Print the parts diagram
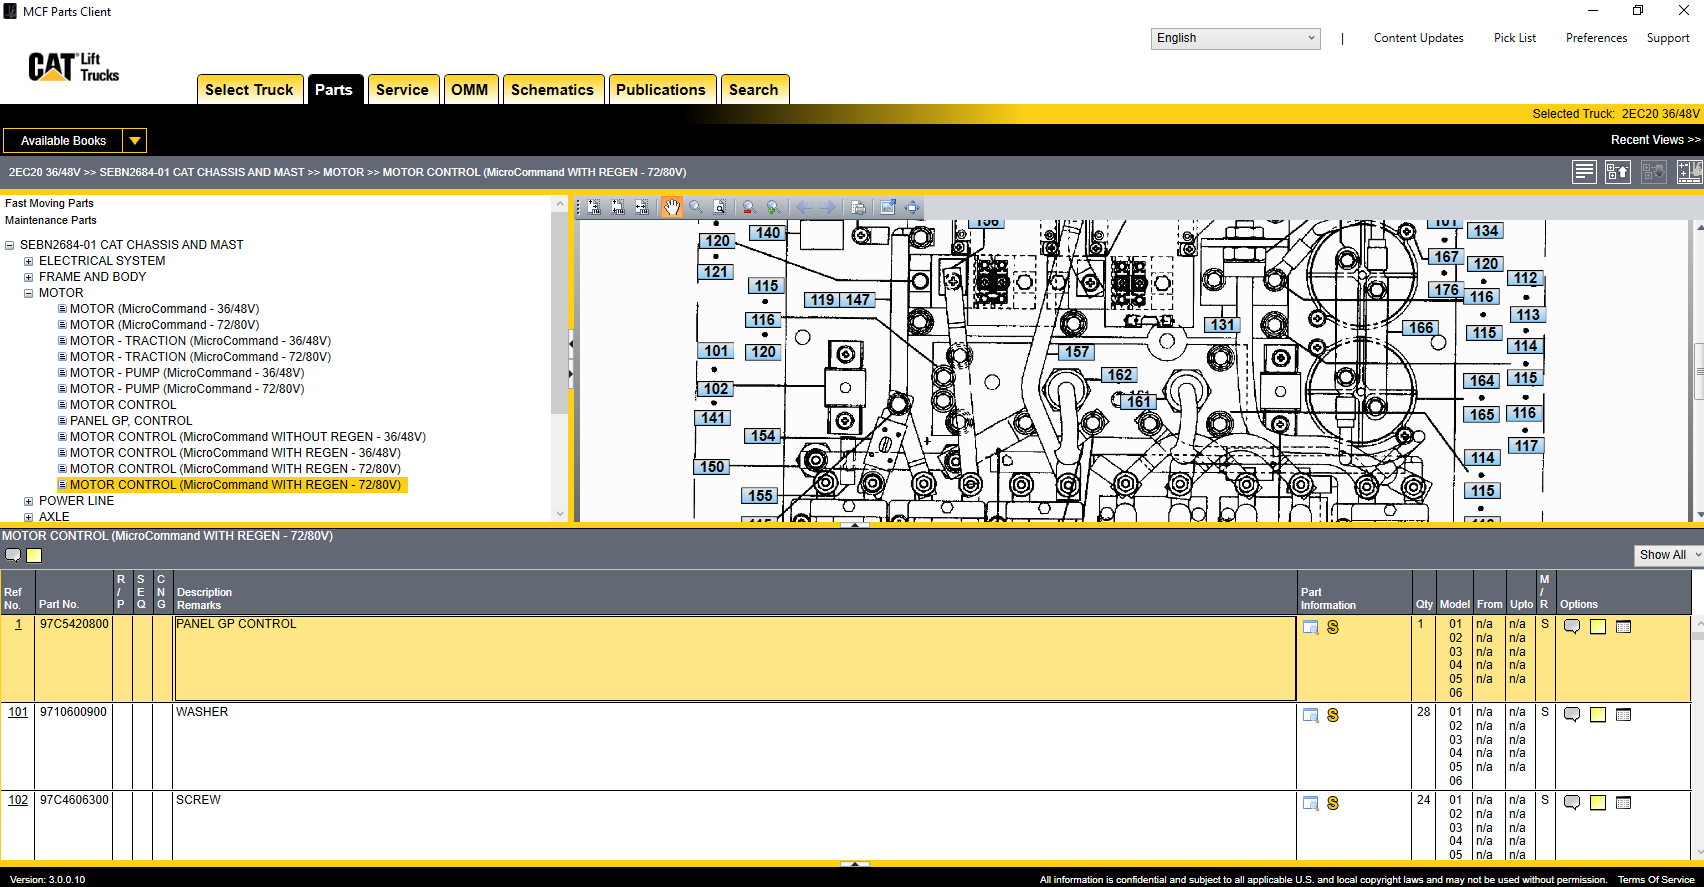Viewport: 1704px width, 887px height. pyautogui.click(x=858, y=207)
